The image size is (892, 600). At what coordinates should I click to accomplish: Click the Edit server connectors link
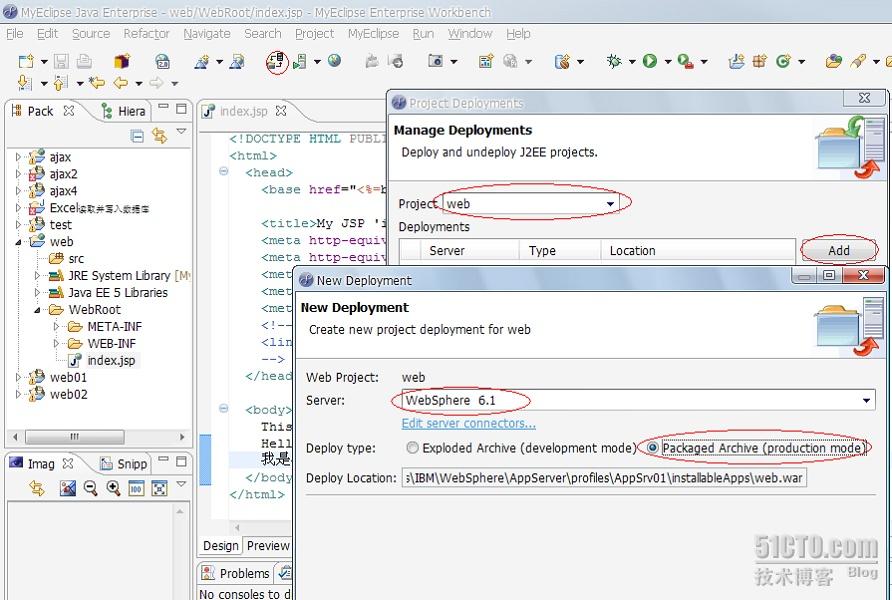click(x=468, y=423)
